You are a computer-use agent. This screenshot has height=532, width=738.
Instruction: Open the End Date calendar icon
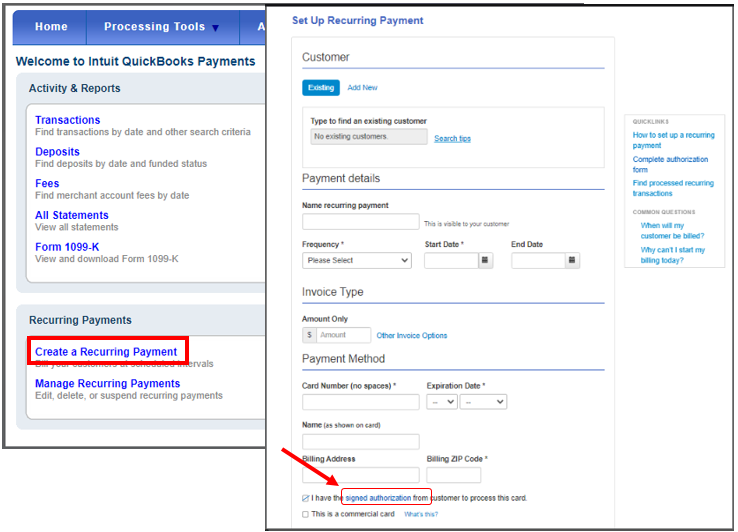tap(572, 260)
